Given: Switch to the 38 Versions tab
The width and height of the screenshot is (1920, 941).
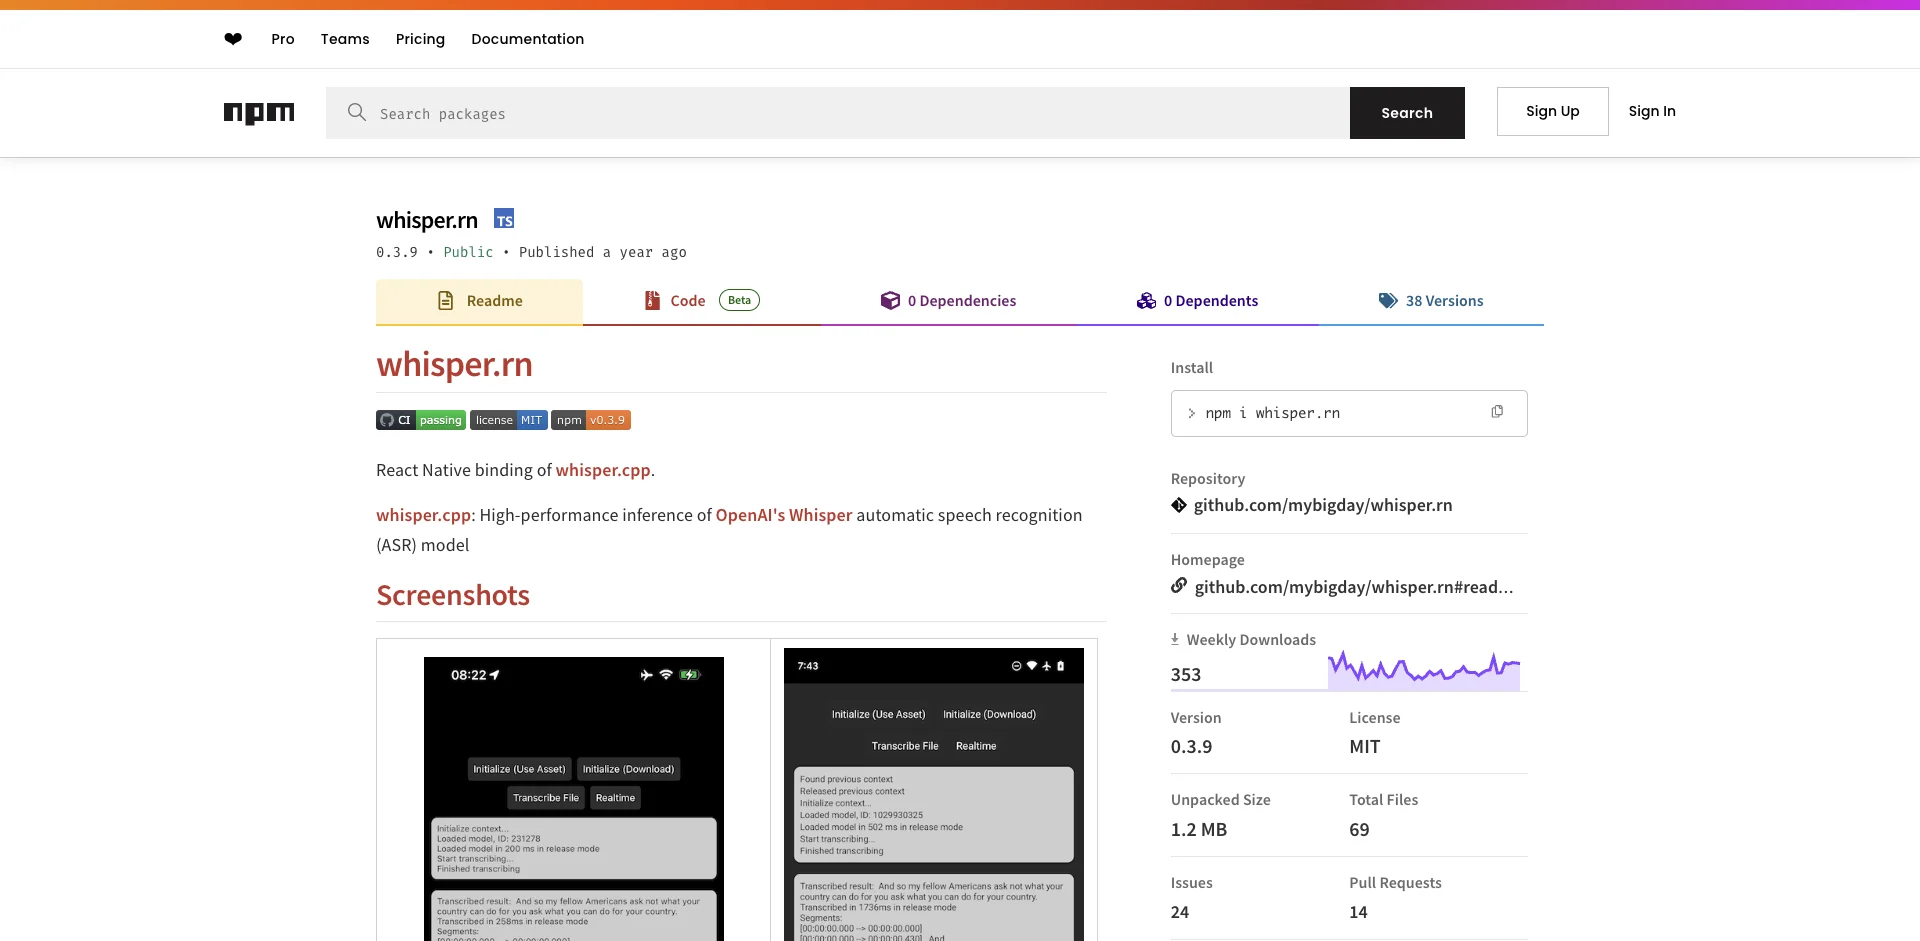Looking at the screenshot, I should pos(1431,301).
